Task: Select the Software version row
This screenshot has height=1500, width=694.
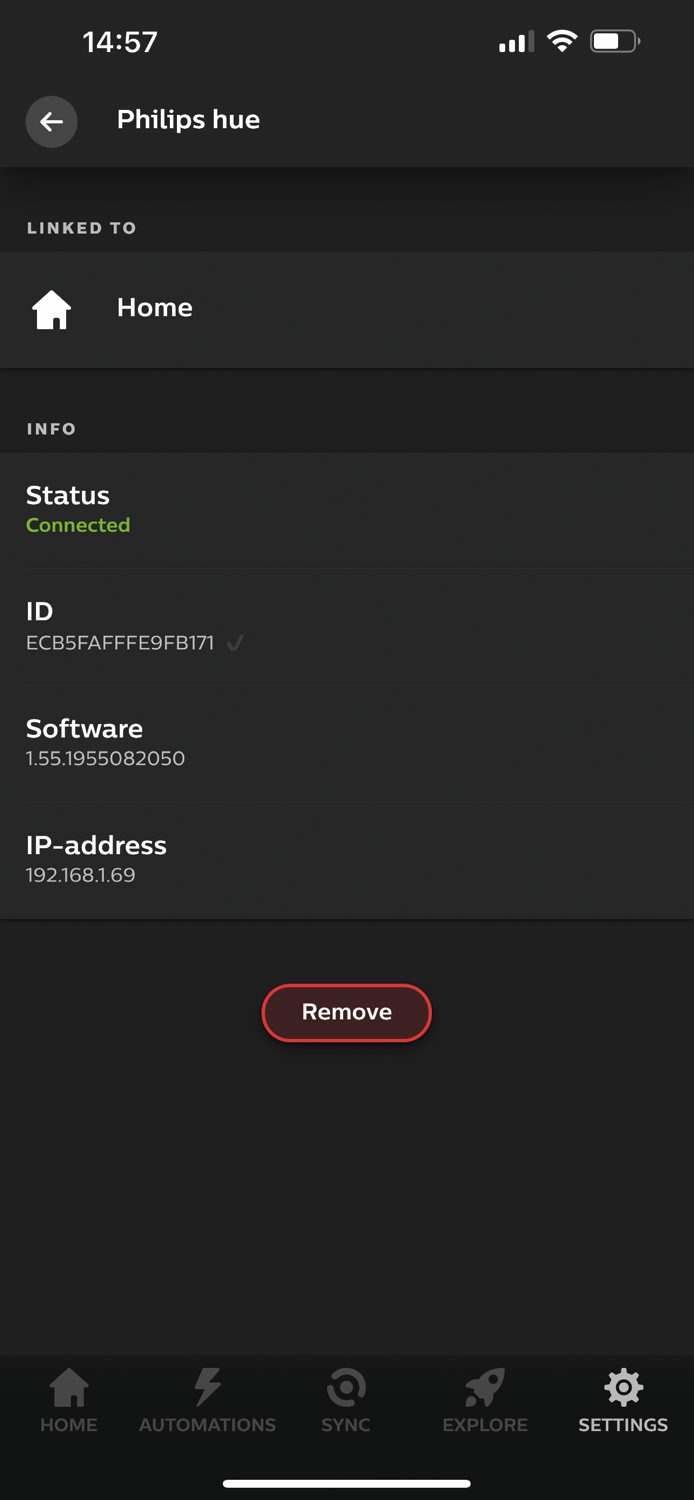Action: pos(347,744)
